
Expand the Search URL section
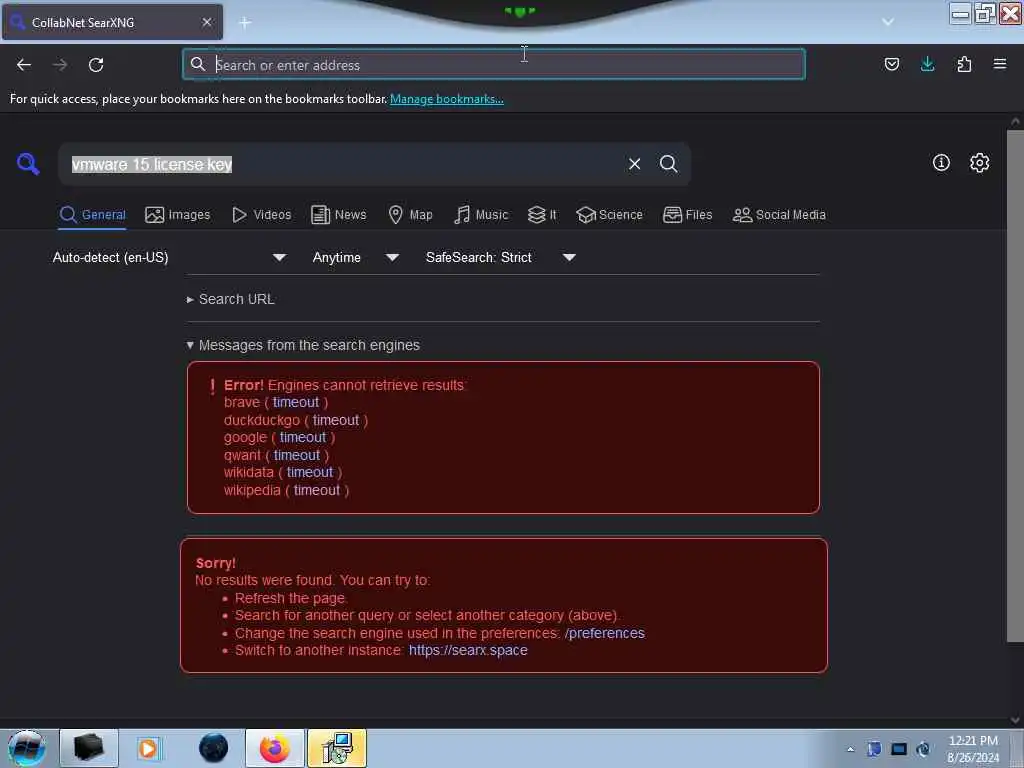point(231,299)
